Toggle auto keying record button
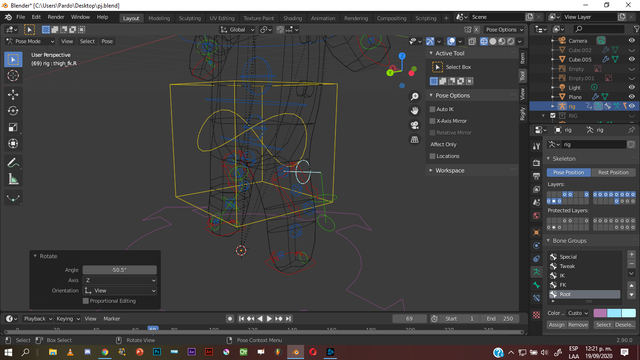 click(230, 319)
